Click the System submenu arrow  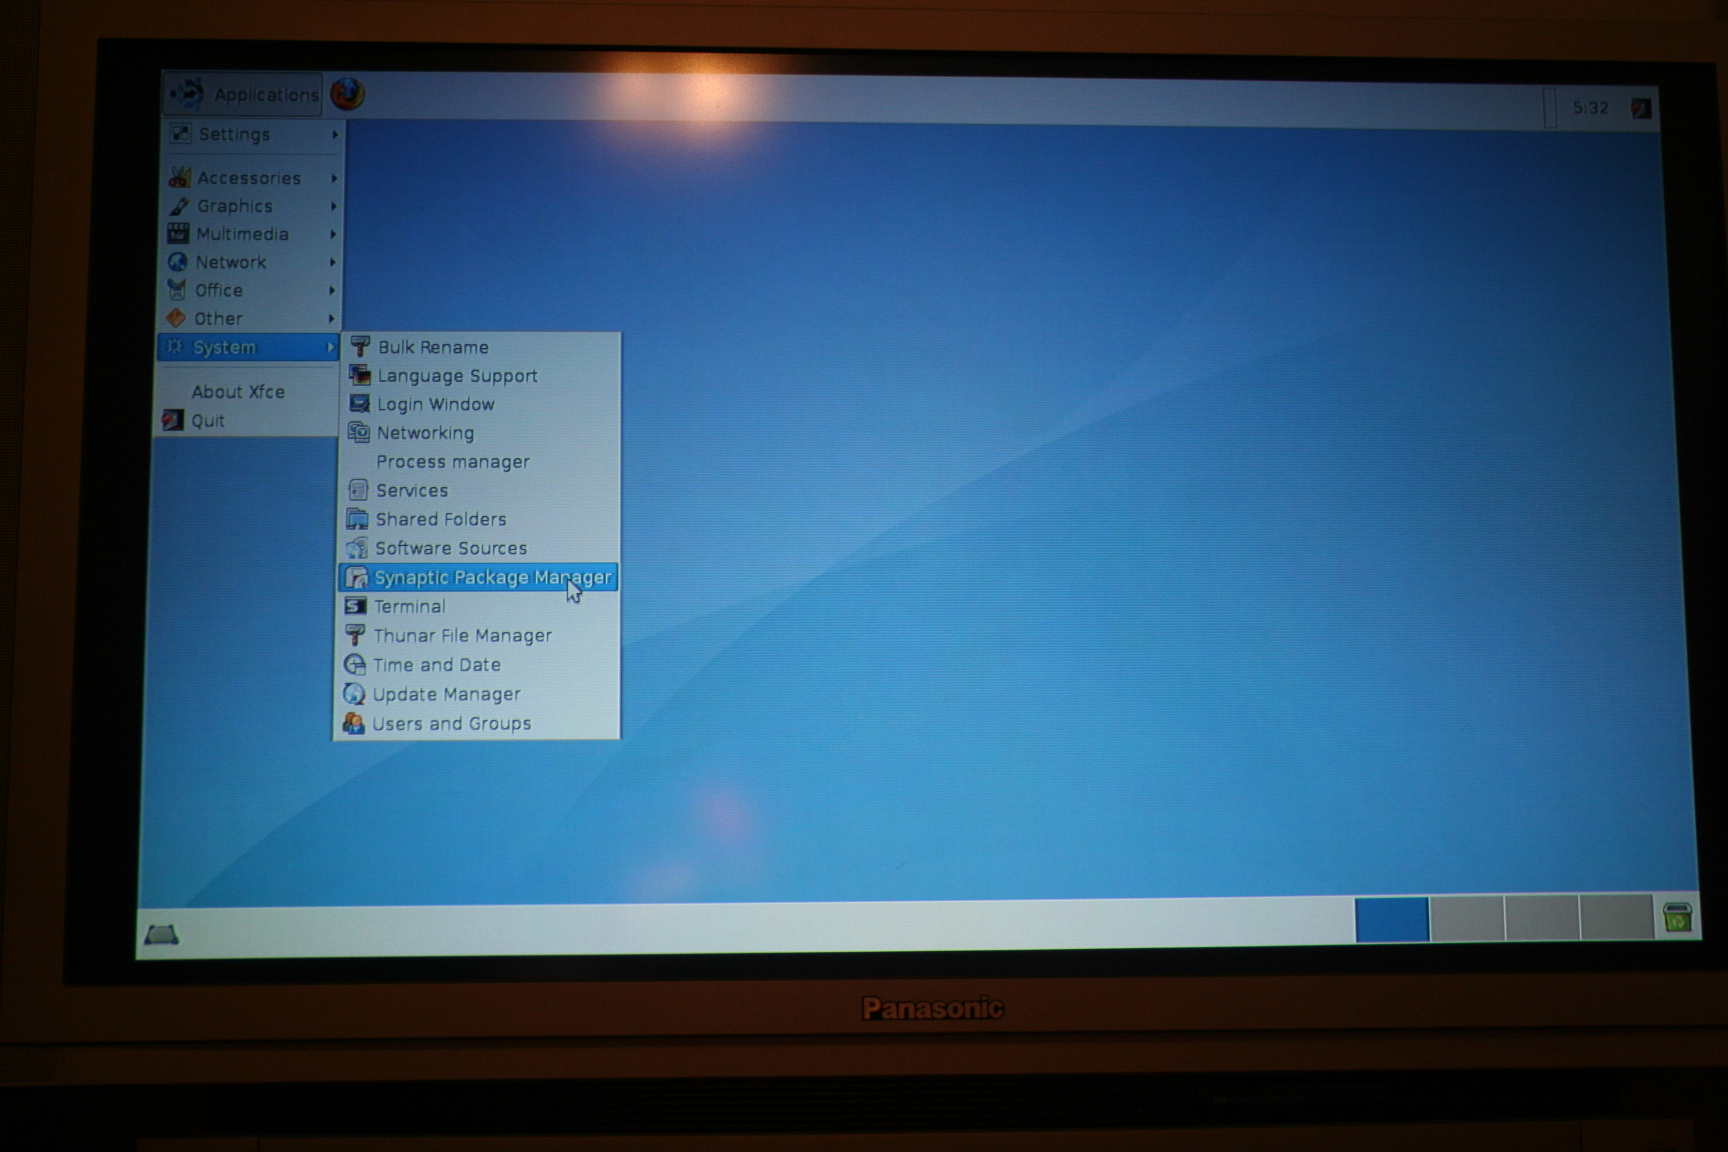(330, 347)
